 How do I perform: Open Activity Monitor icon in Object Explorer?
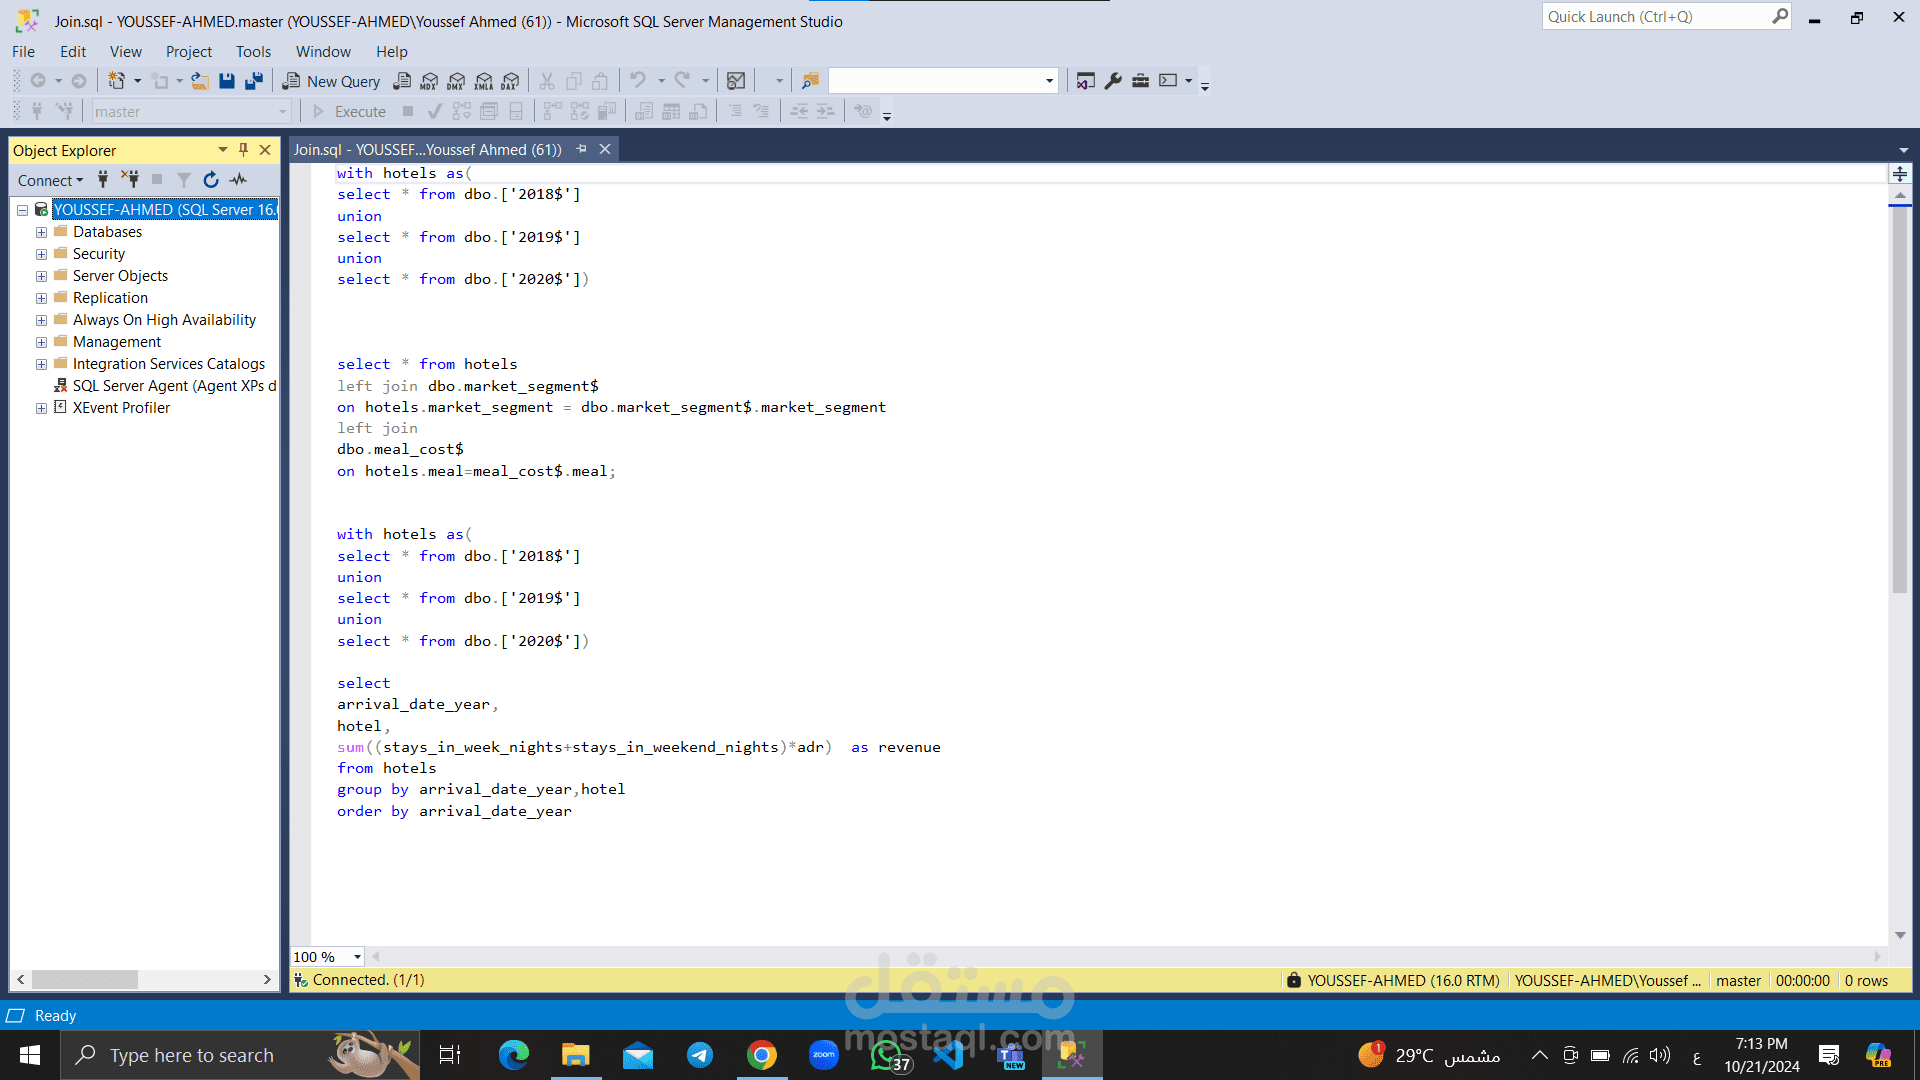click(238, 180)
